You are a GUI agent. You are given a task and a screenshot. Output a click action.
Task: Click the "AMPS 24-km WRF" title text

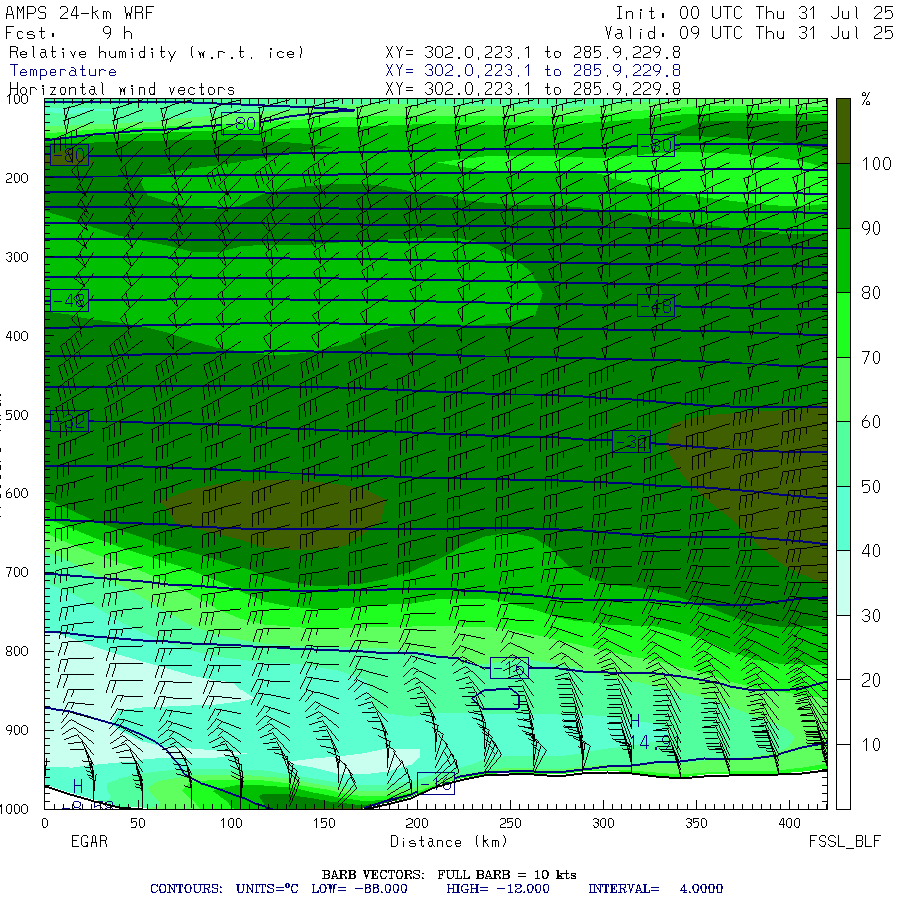click(x=80, y=13)
